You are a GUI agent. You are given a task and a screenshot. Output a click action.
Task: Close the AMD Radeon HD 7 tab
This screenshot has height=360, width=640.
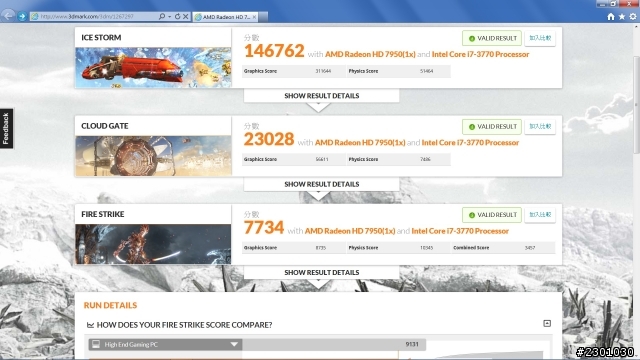point(254,17)
